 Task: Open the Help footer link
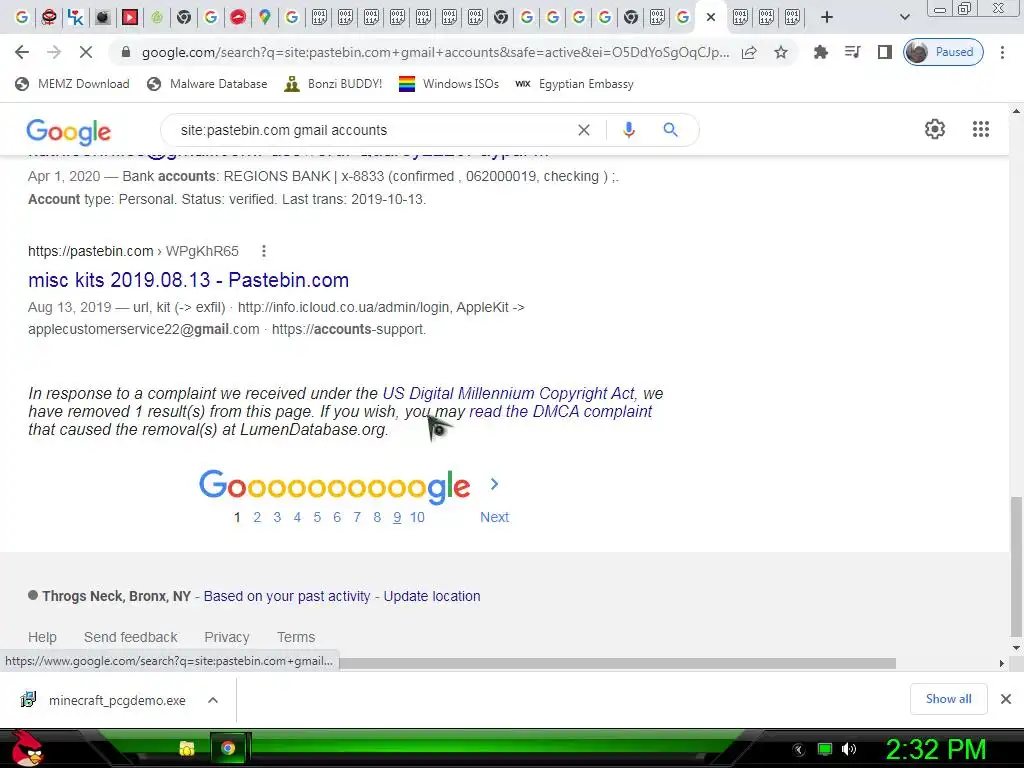(42, 637)
